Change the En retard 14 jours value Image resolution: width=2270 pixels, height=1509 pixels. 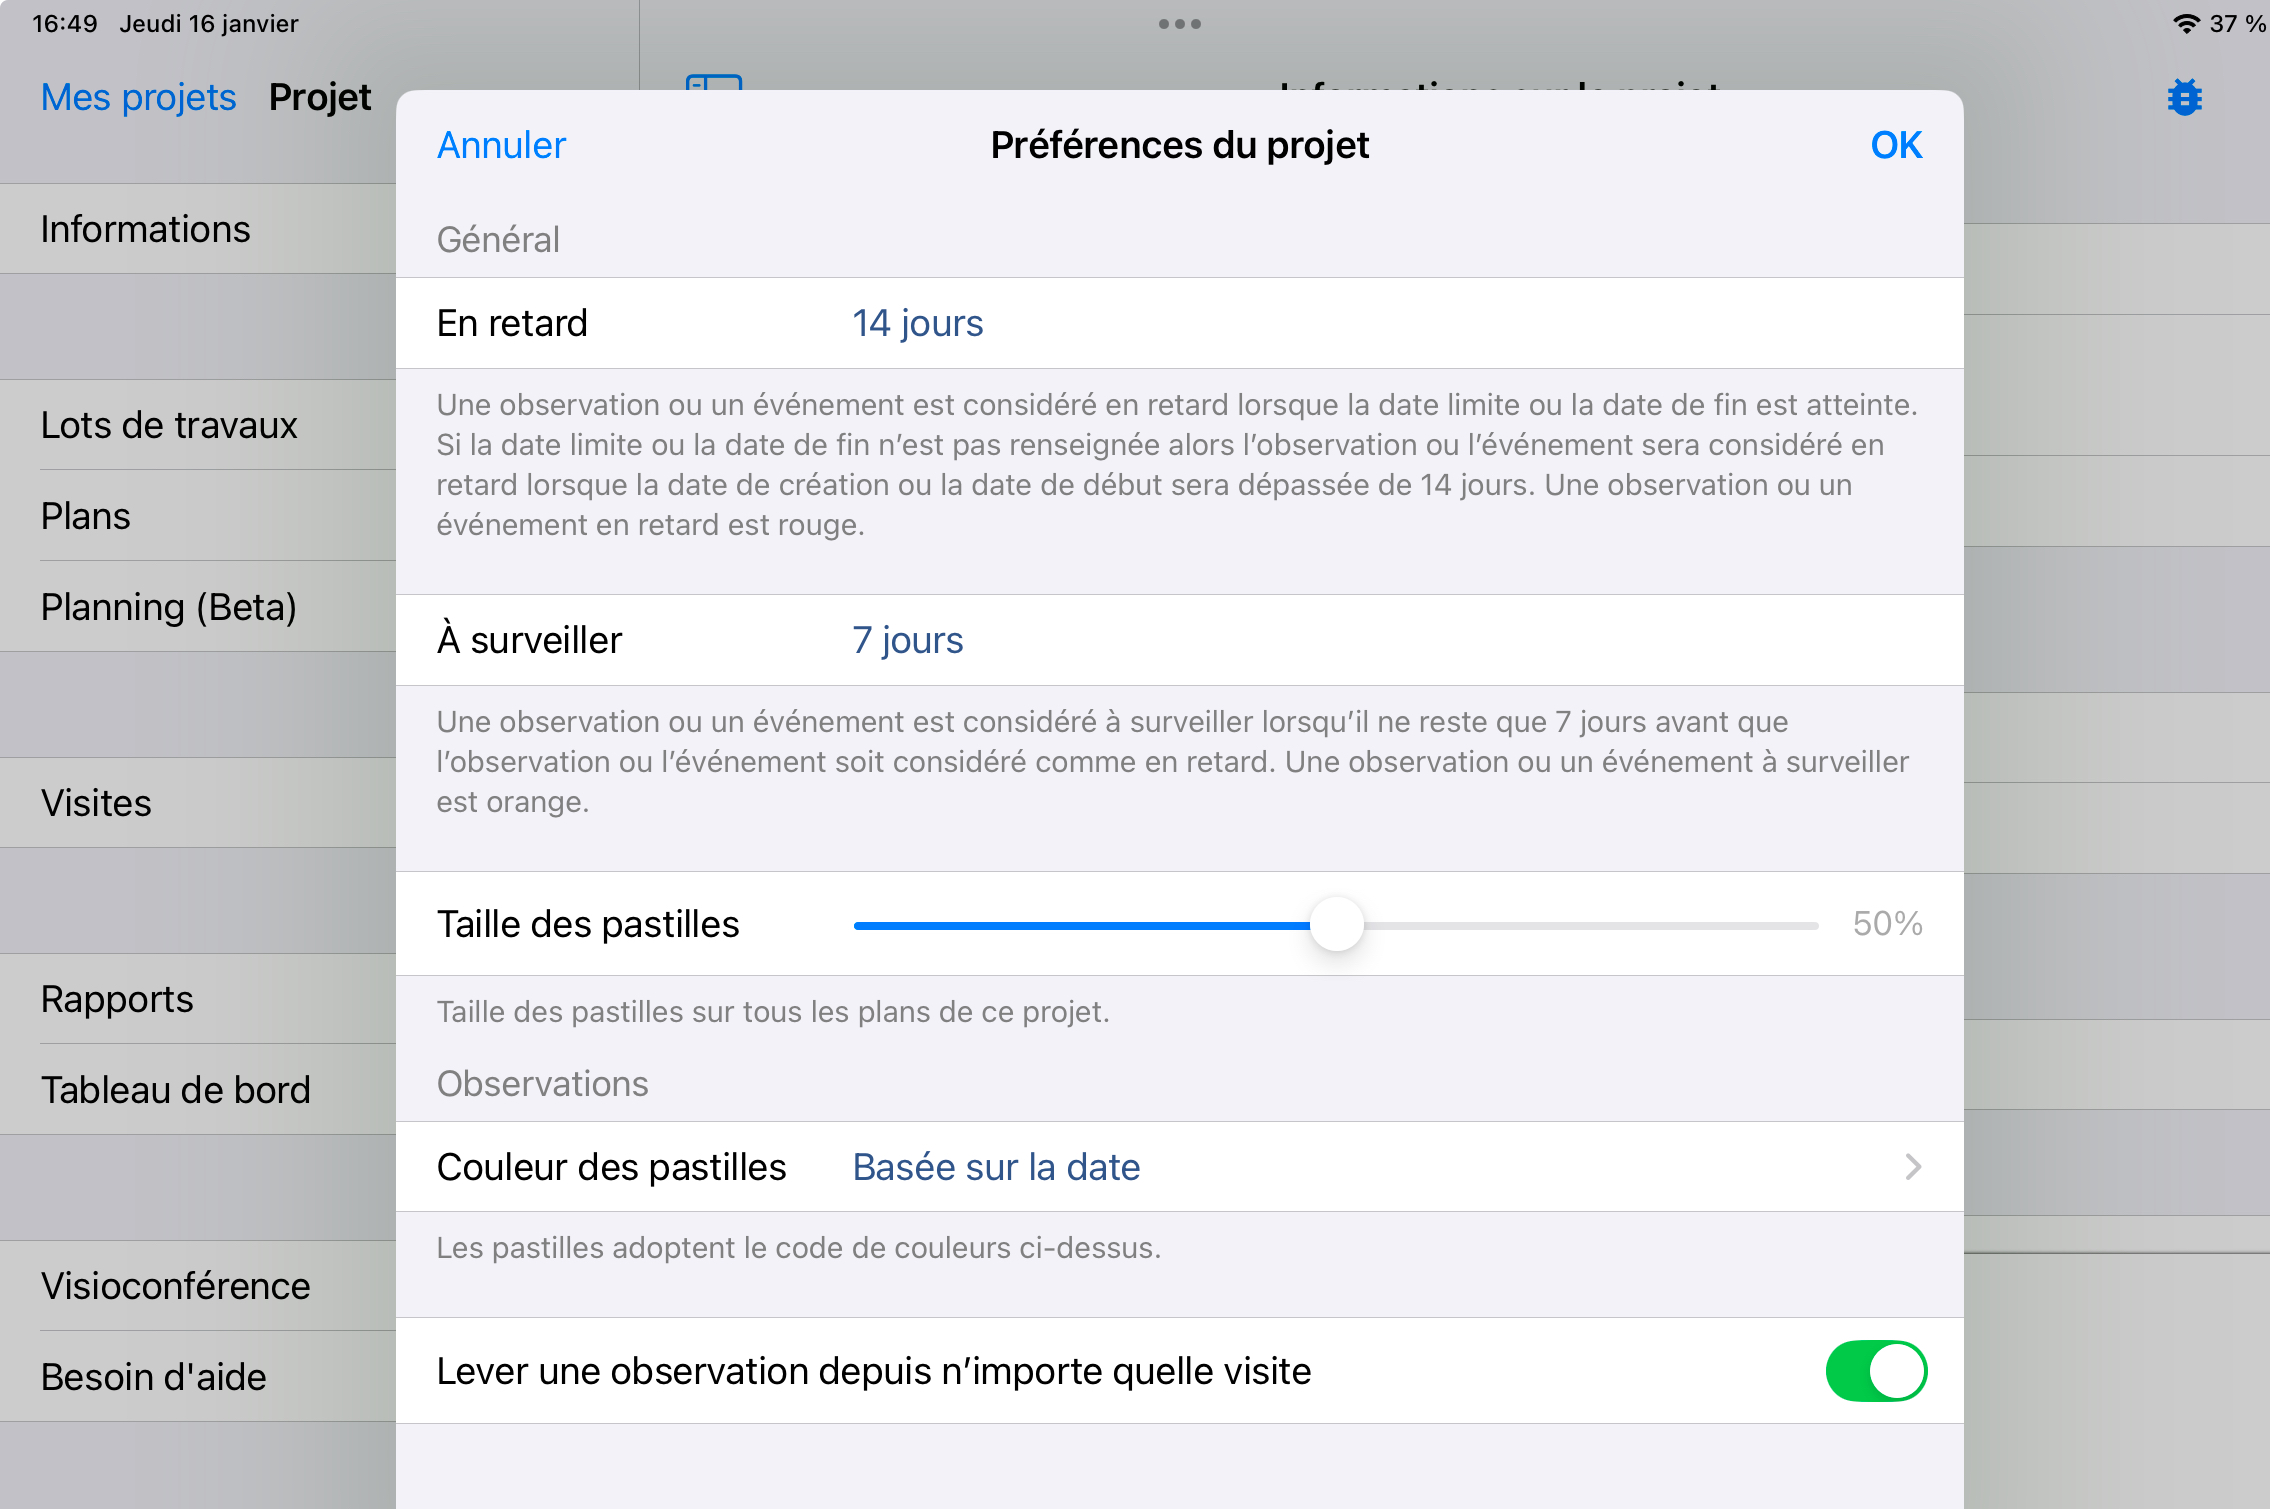pos(917,323)
